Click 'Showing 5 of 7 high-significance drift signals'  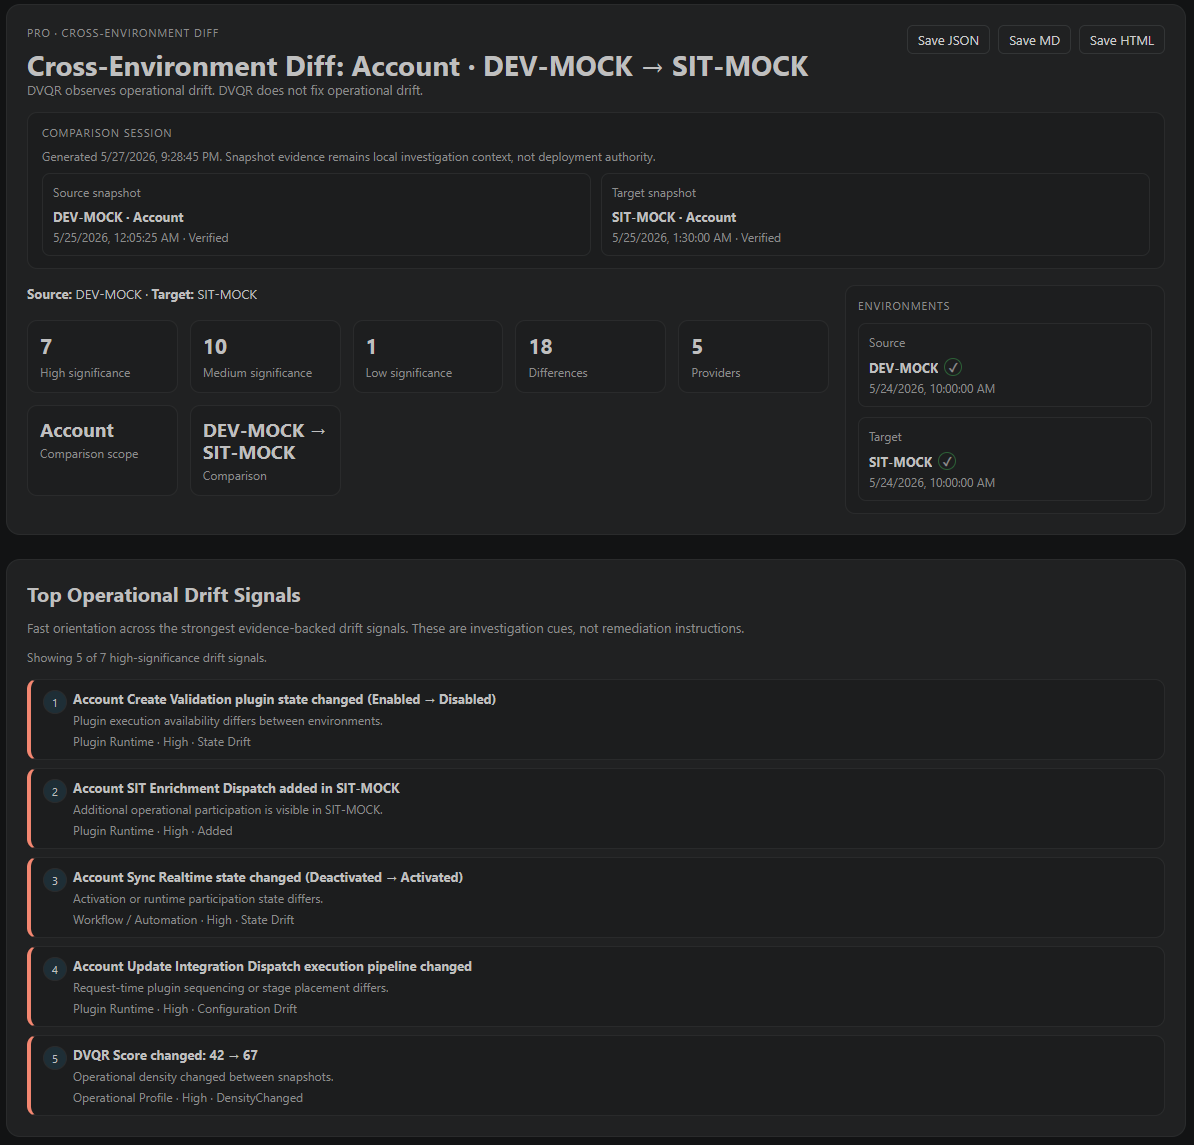point(147,658)
